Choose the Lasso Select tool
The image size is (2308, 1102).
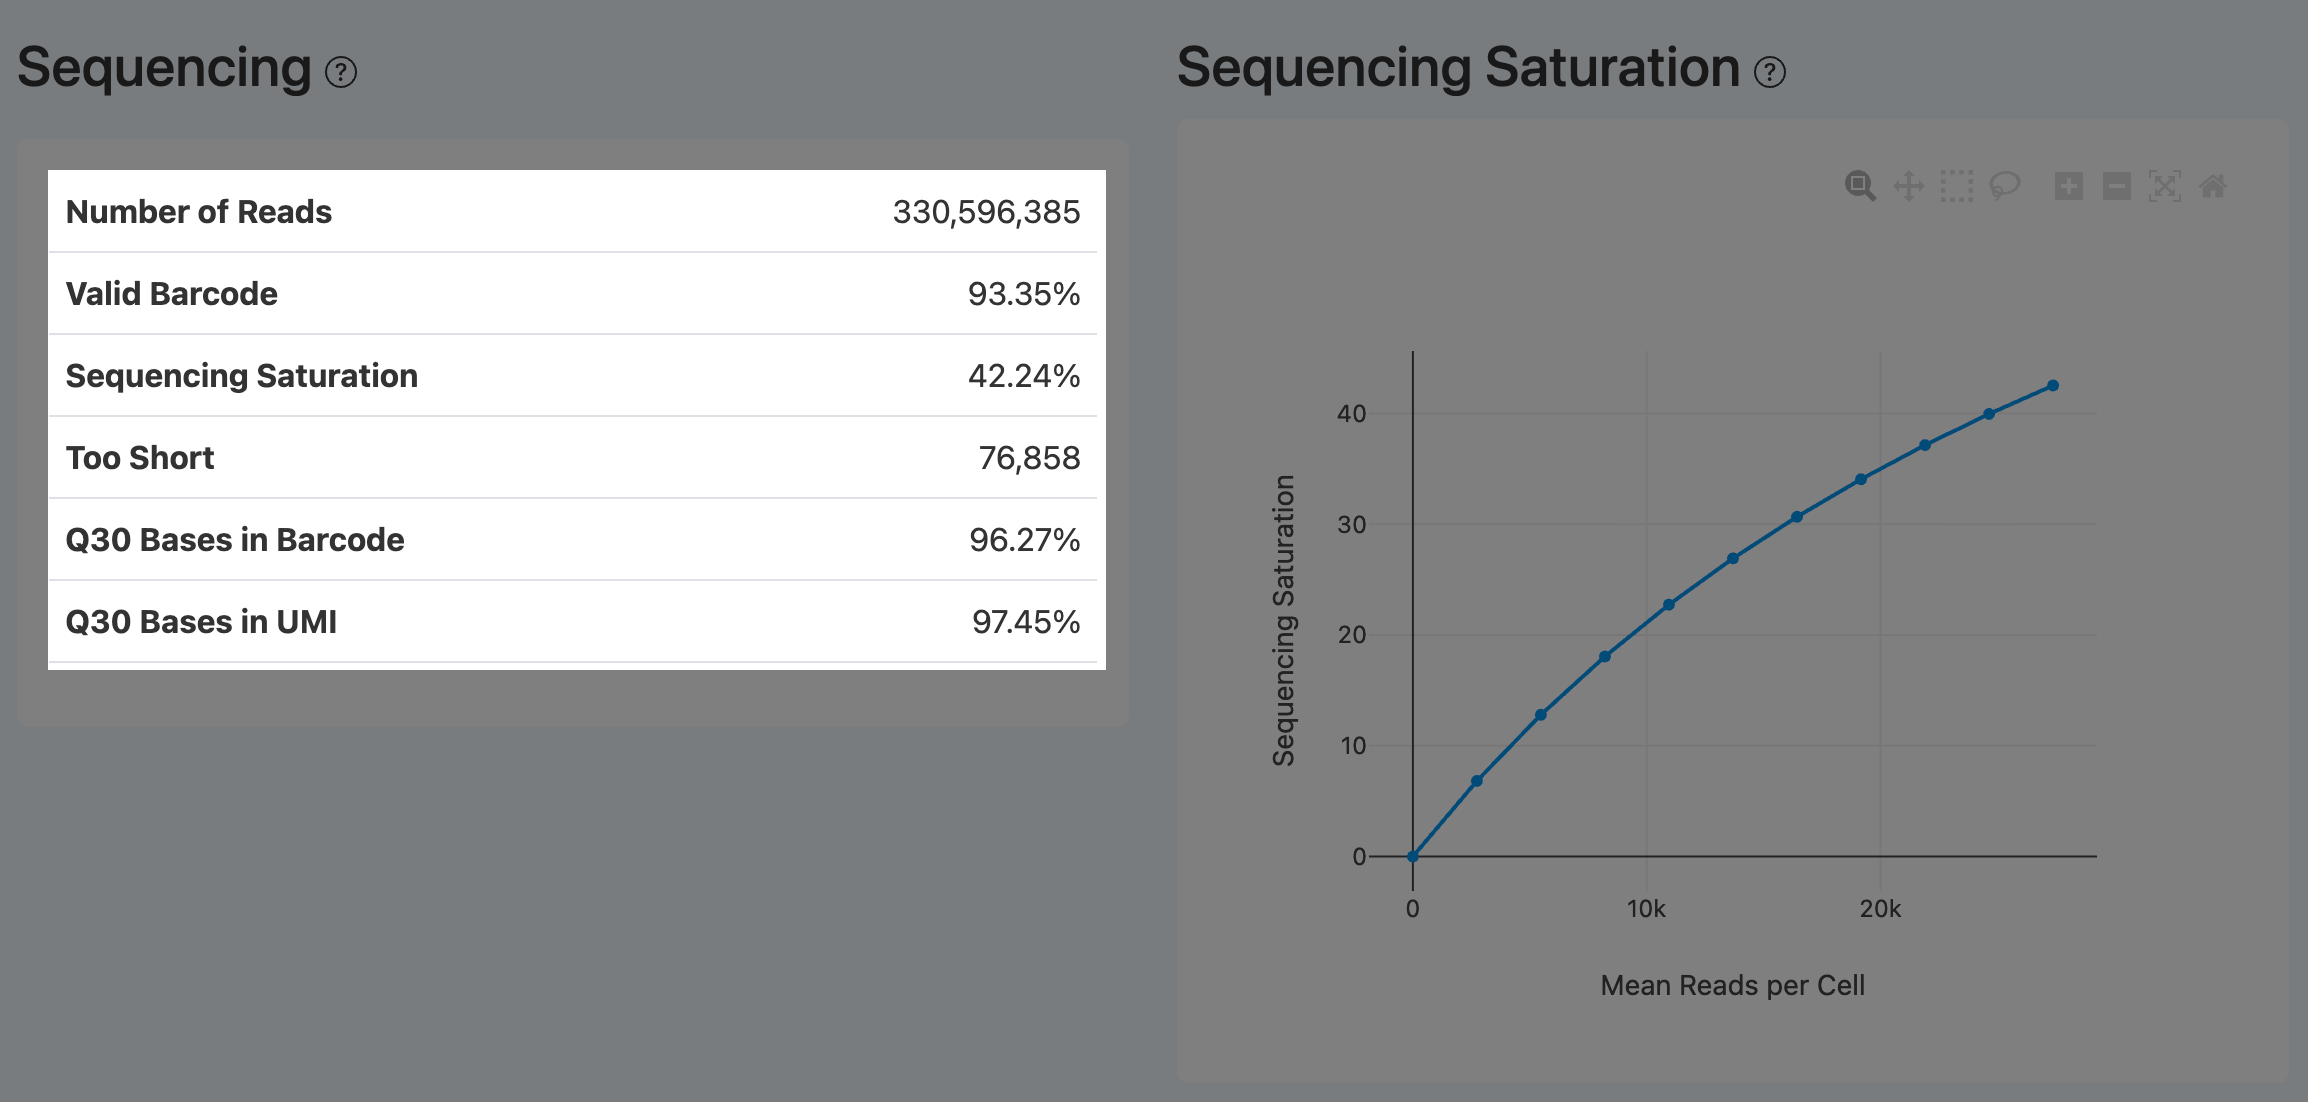coord(2004,186)
